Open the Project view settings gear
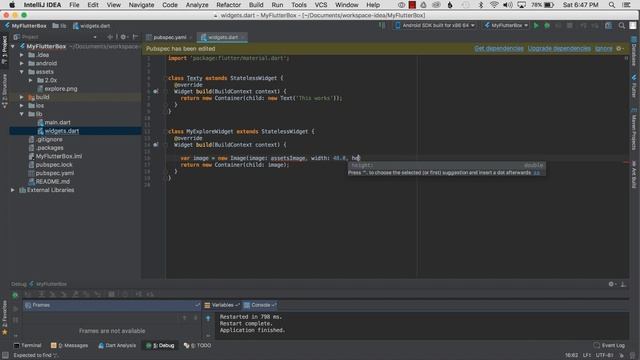 pos(123,37)
